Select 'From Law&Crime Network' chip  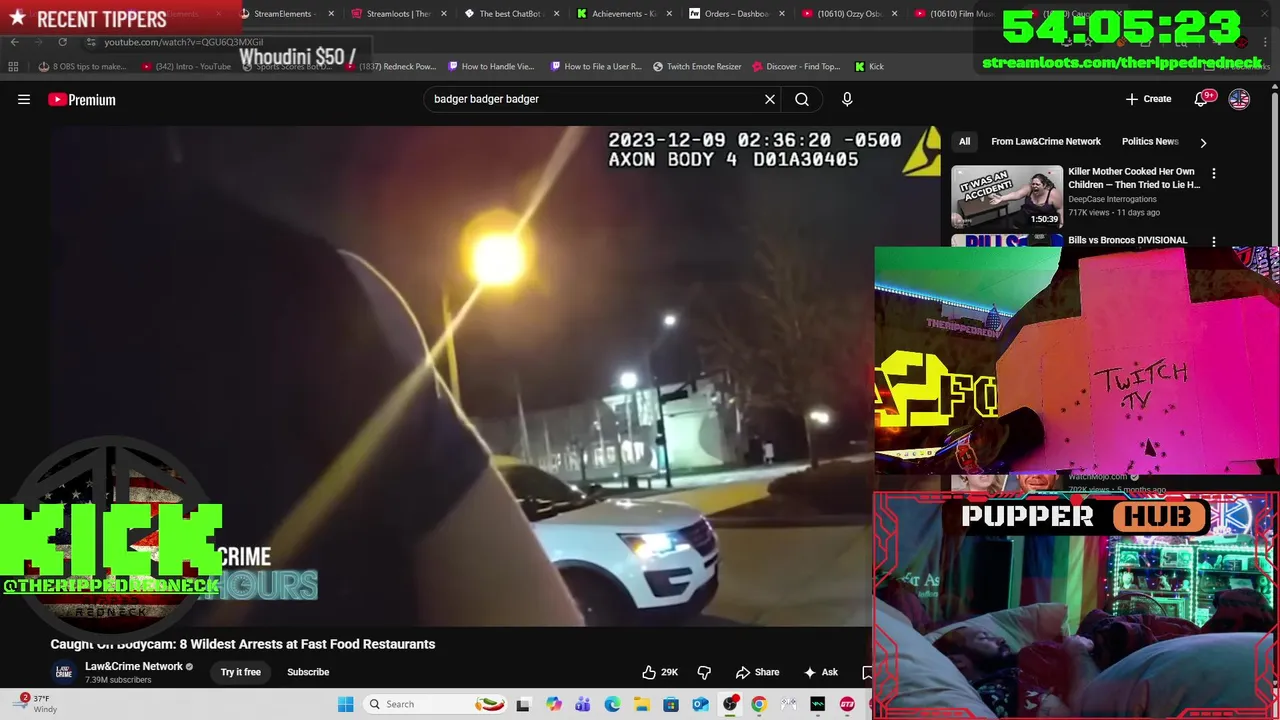pos(1045,141)
